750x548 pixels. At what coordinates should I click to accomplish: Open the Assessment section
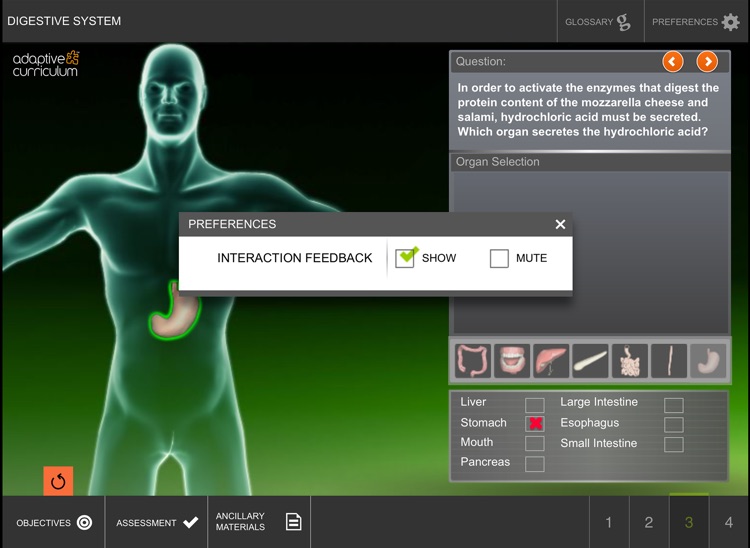tap(156, 522)
